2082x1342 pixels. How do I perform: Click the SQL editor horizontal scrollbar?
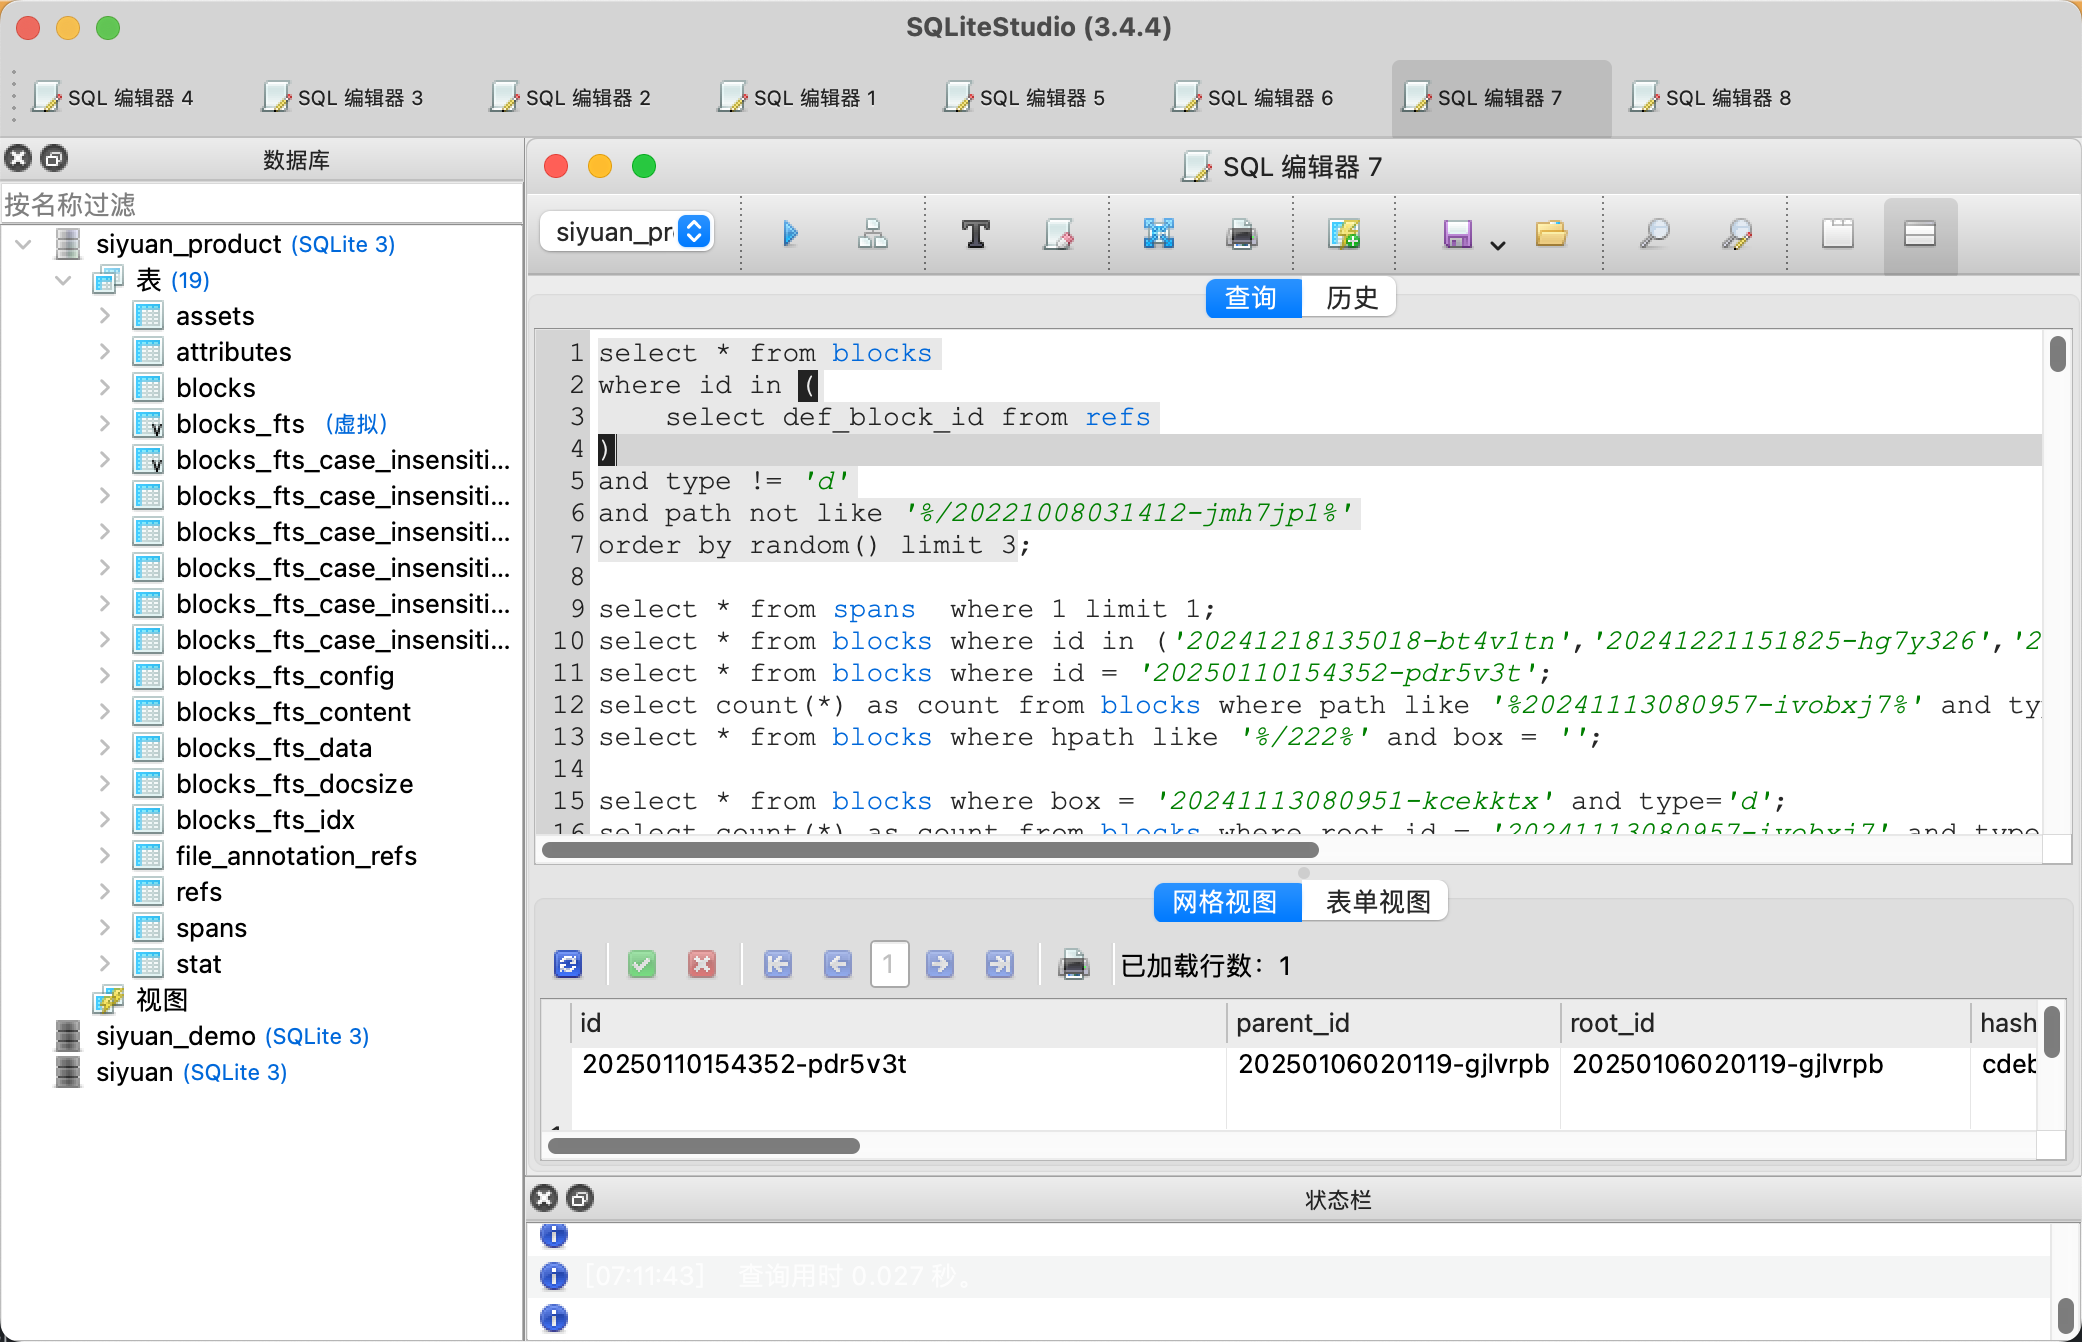coord(930,850)
